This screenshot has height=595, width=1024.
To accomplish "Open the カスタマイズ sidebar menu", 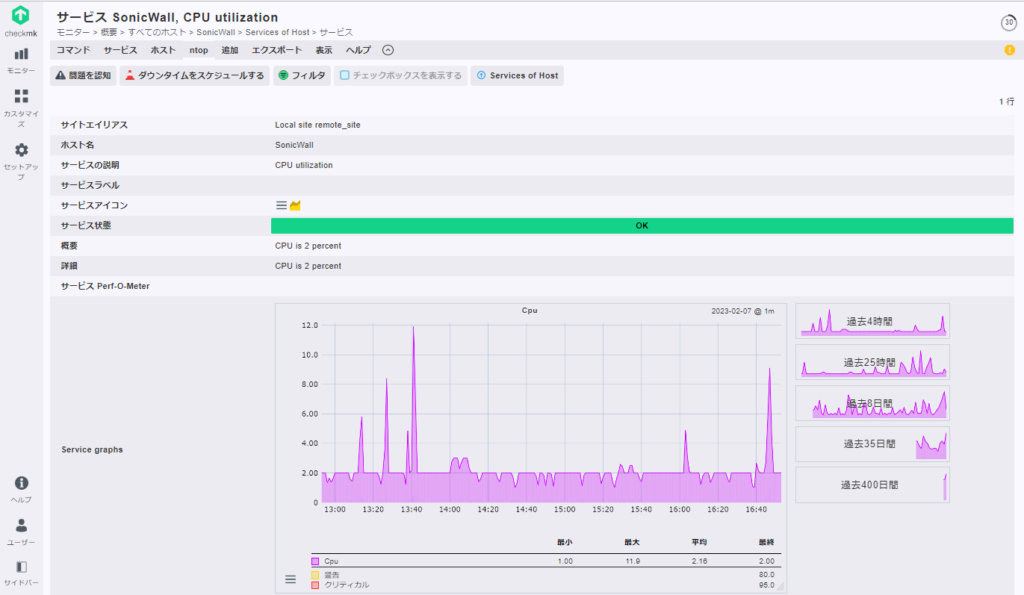I will tap(21, 107).
